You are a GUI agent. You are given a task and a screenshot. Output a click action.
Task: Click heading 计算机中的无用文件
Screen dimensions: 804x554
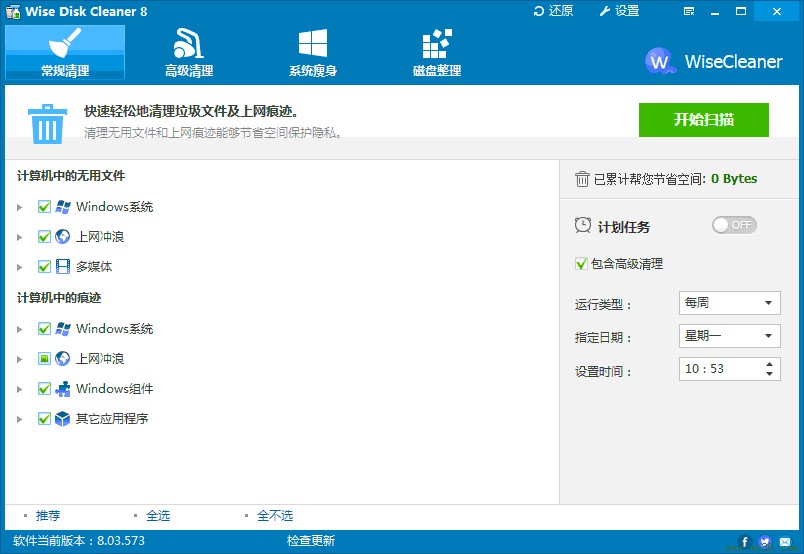pyautogui.click(x=71, y=176)
